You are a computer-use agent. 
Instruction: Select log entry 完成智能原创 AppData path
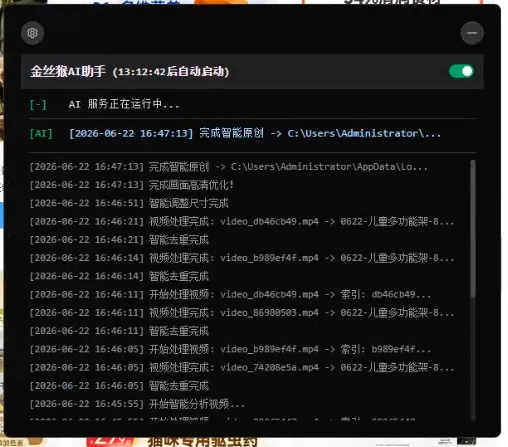(228, 167)
